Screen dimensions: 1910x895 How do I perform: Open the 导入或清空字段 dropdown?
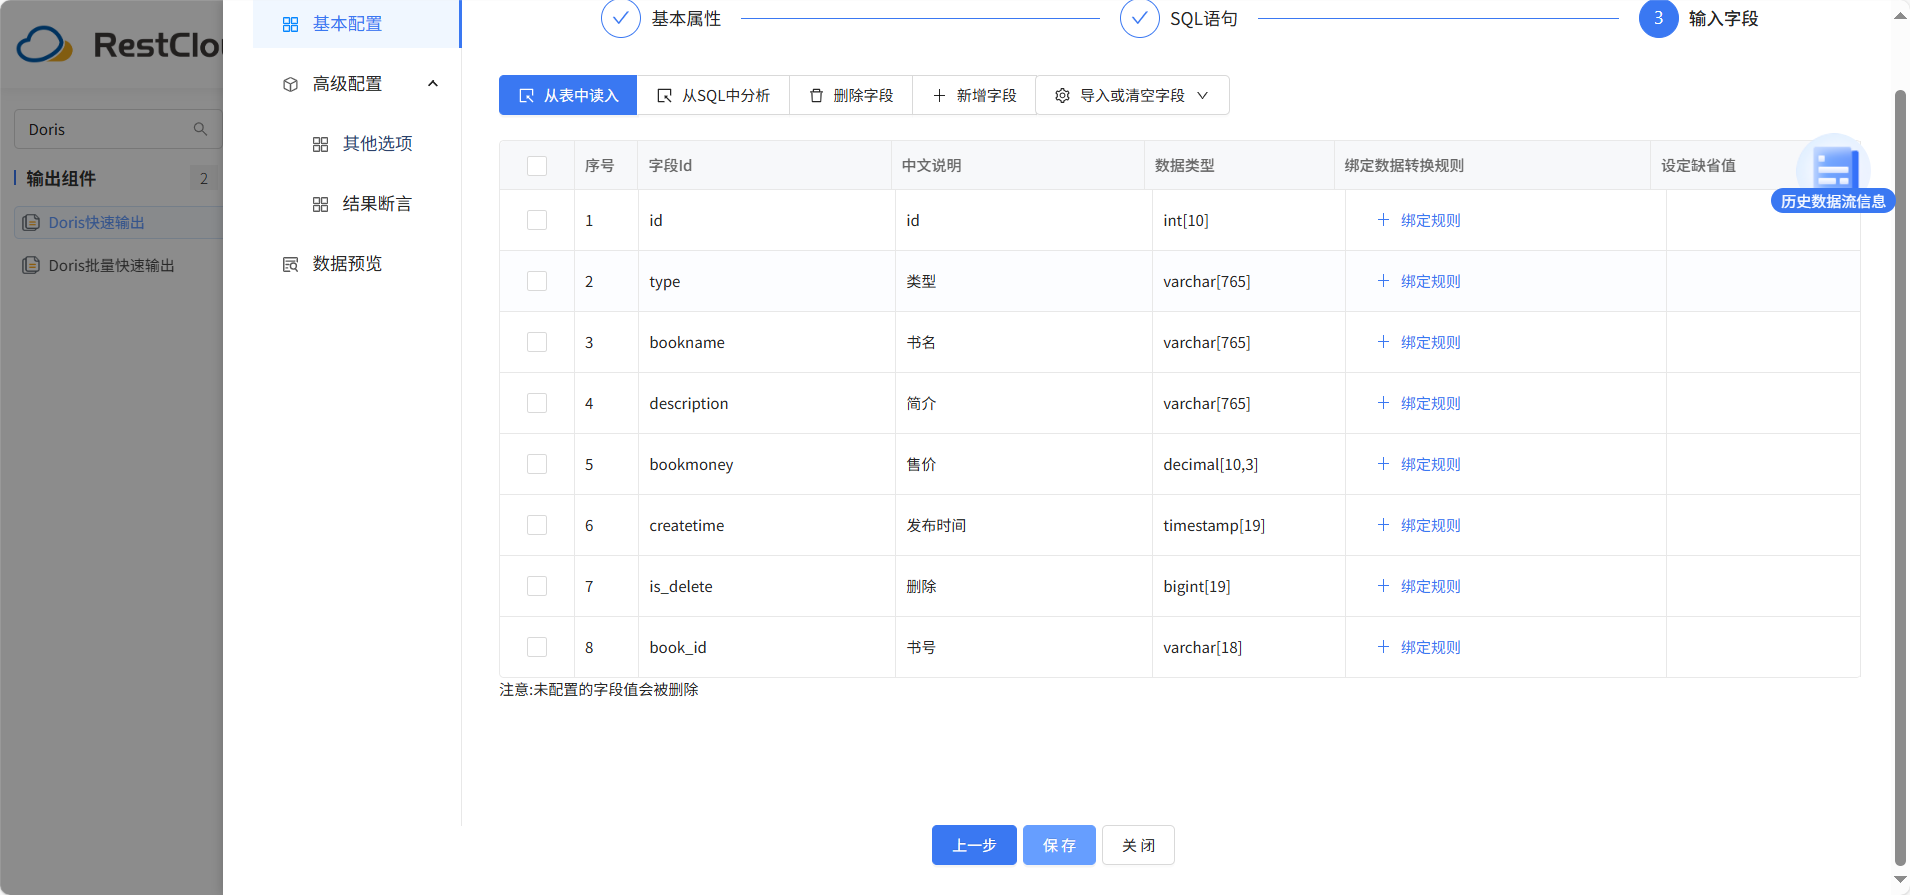click(1132, 95)
